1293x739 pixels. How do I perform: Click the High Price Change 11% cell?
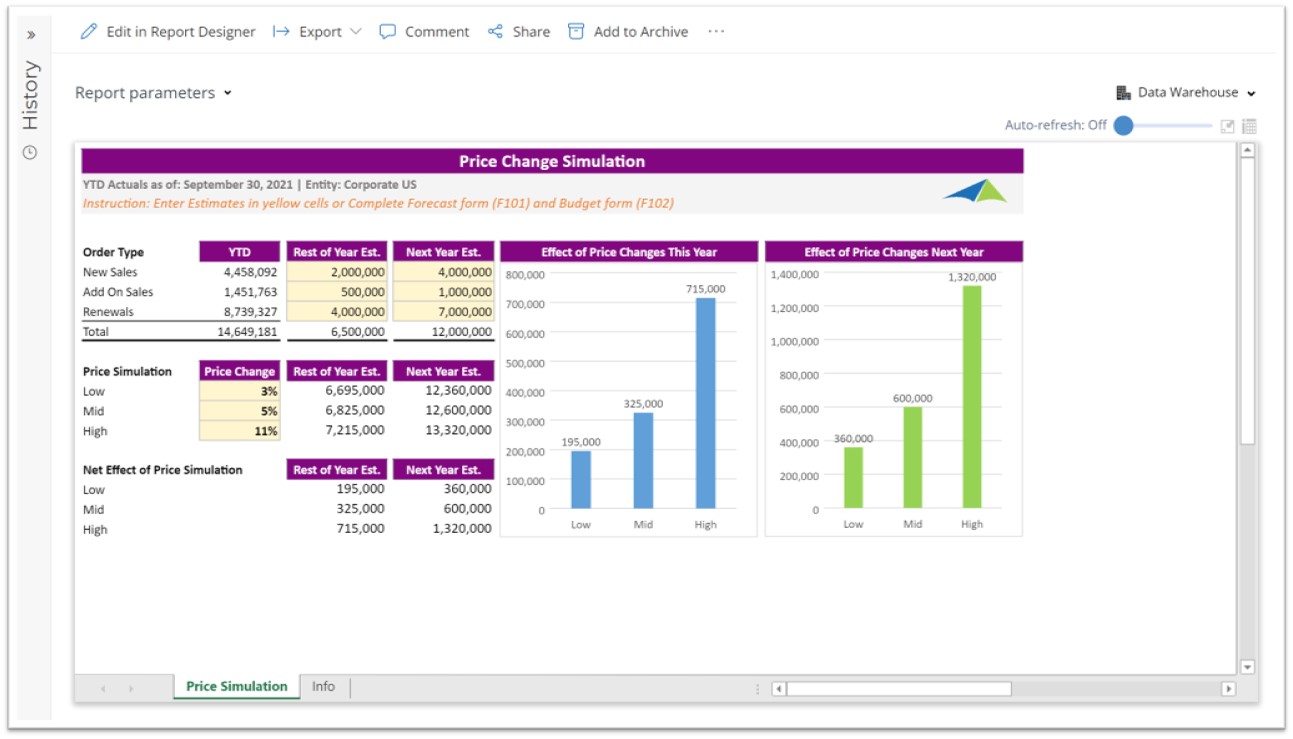click(239, 431)
